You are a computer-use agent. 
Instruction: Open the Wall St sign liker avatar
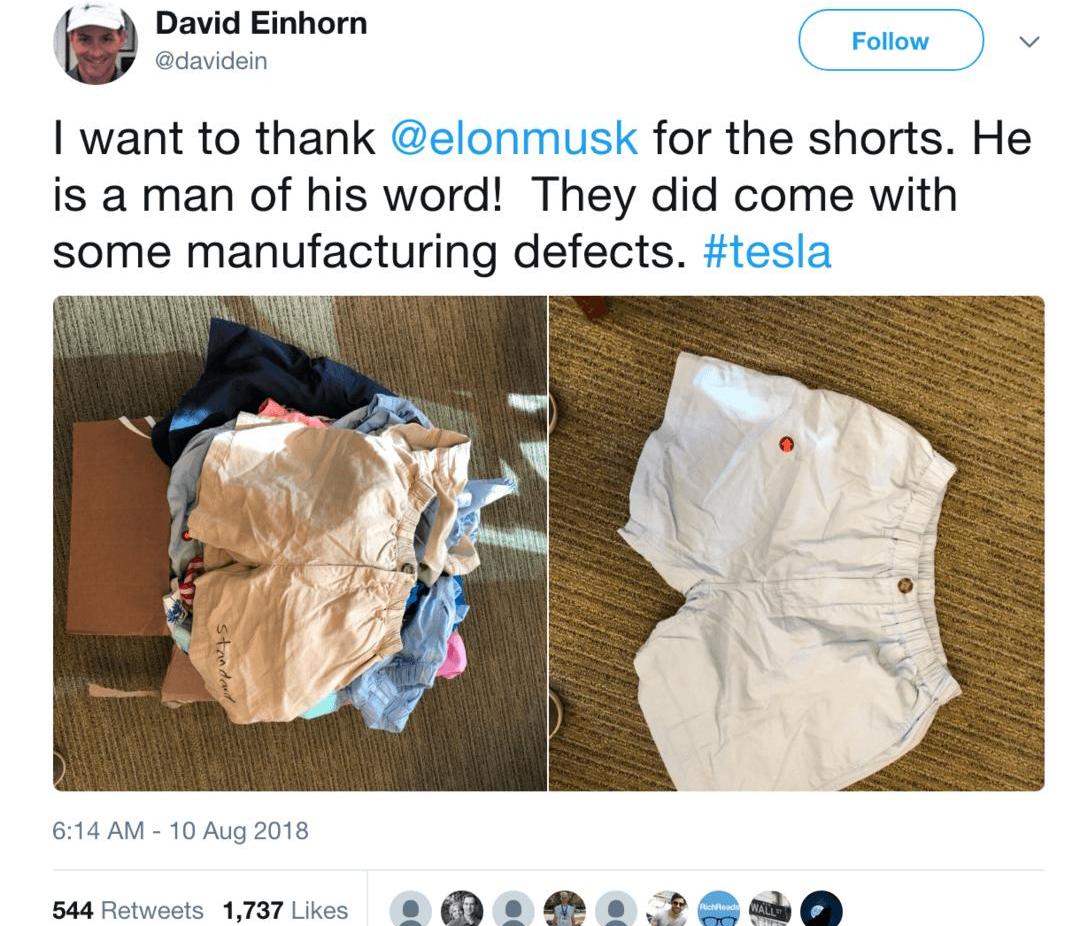click(x=771, y=909)
